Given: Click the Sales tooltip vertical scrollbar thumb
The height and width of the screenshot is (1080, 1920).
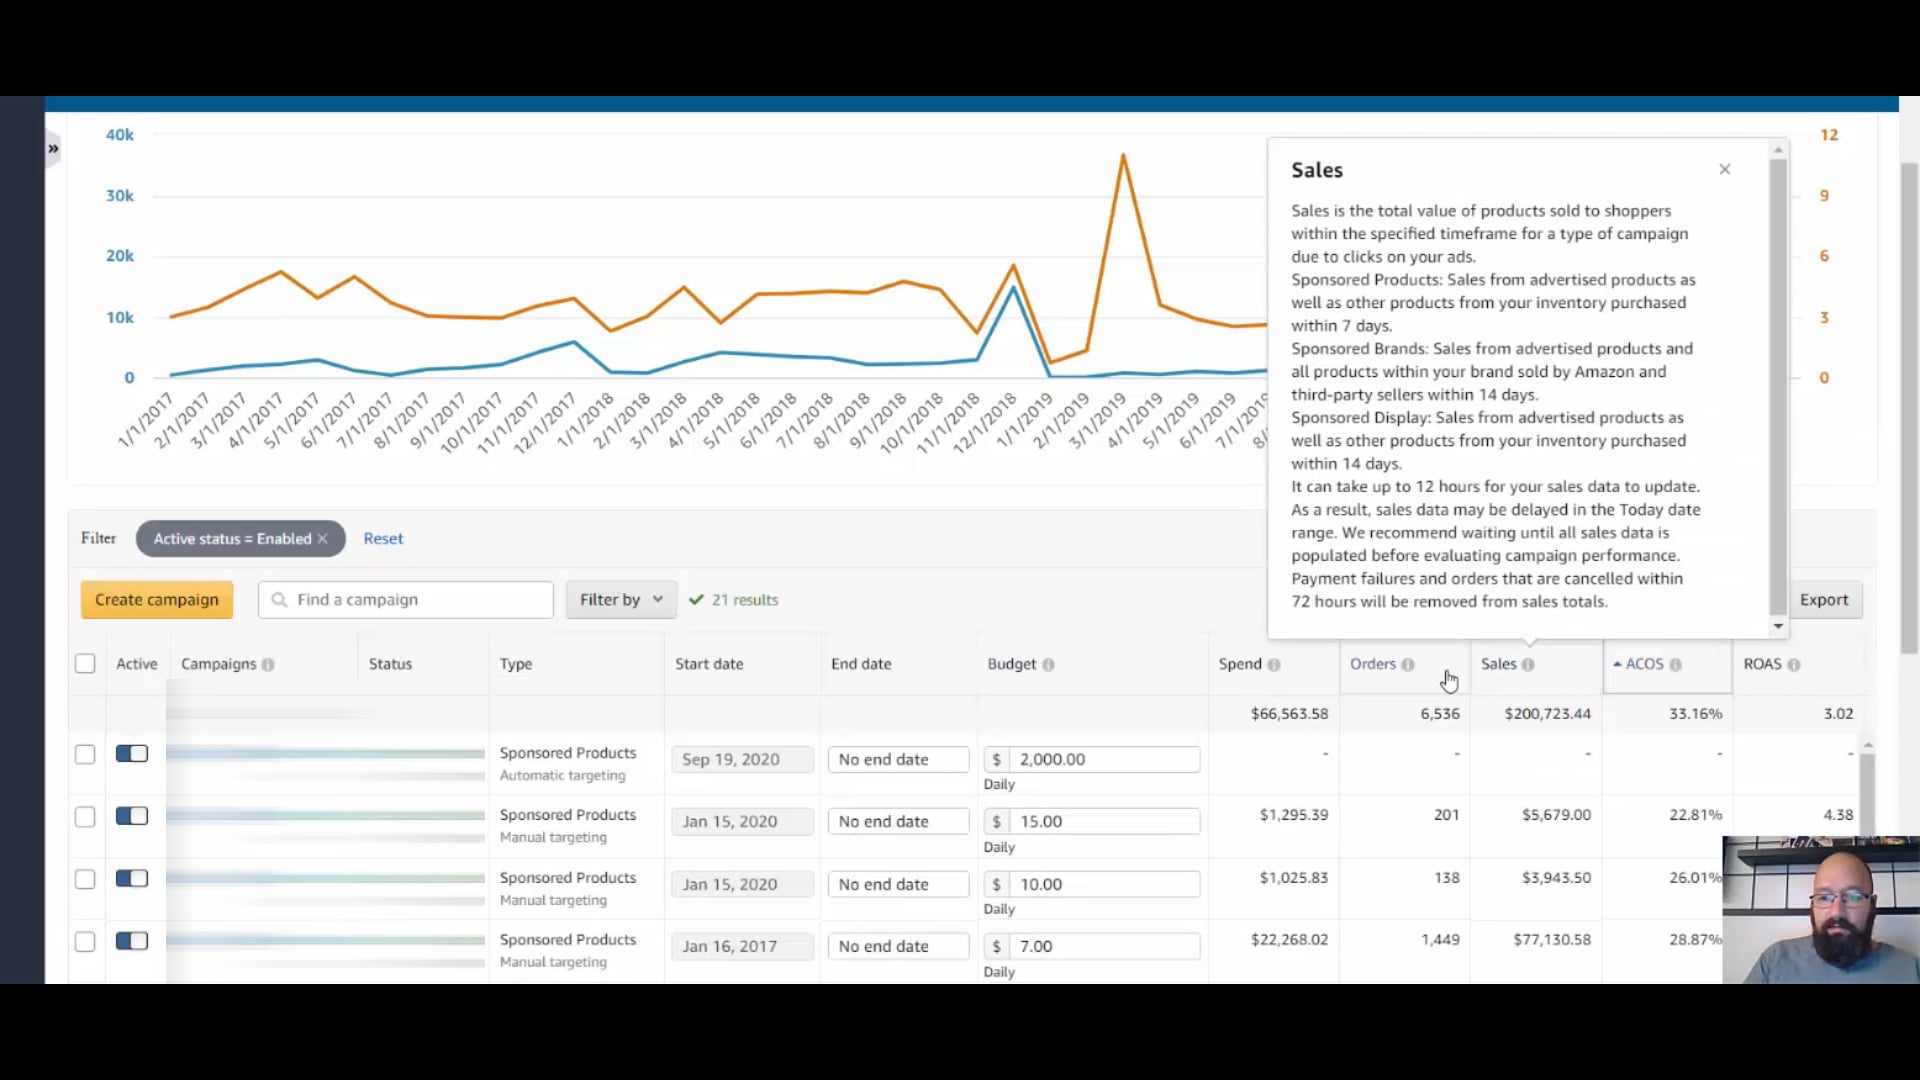Looking at the screenshot, I should pos(1777,385).
